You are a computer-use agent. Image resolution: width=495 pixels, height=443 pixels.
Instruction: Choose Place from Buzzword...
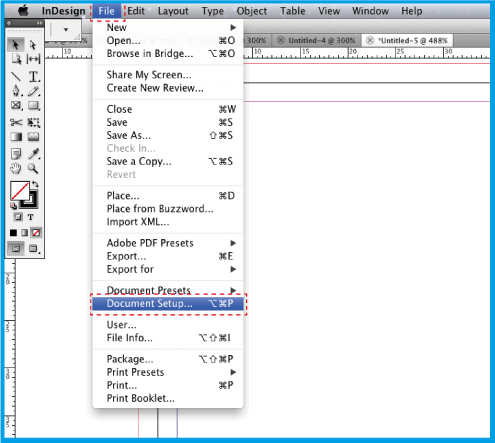tap(168, 209)
